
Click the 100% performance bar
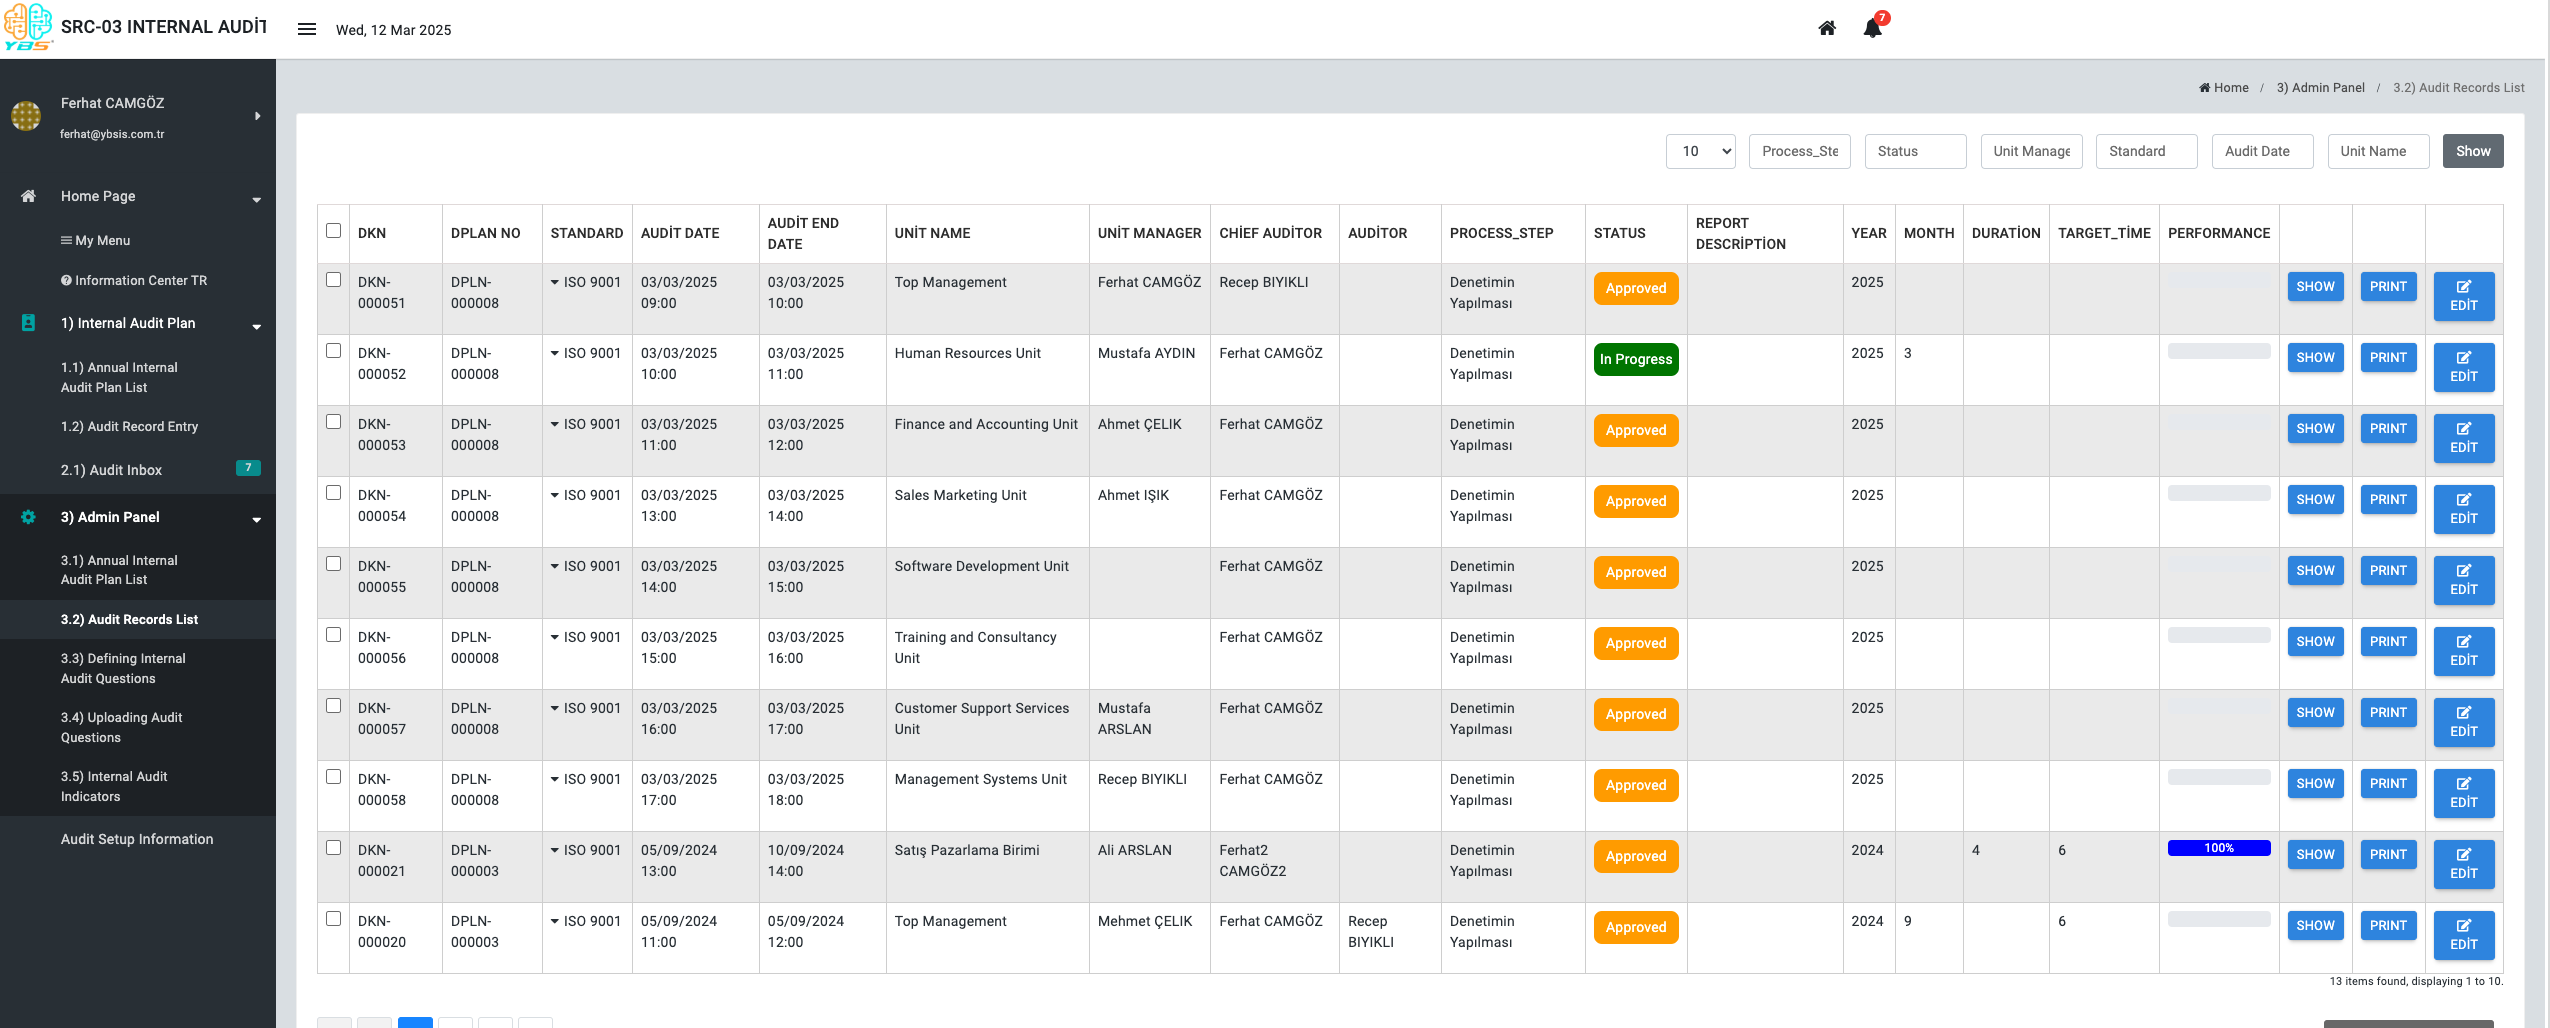[2218, 848]
